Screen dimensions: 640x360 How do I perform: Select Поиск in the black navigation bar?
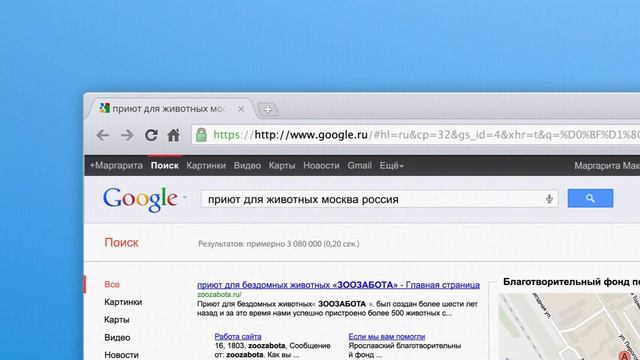[165, 166]
